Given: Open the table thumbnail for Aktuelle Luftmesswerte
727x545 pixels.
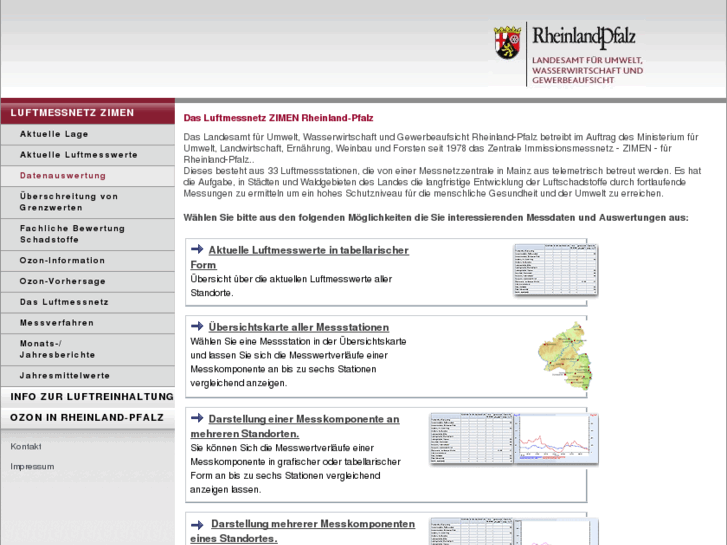Looking at the screenshot, I should pos(556,269).
